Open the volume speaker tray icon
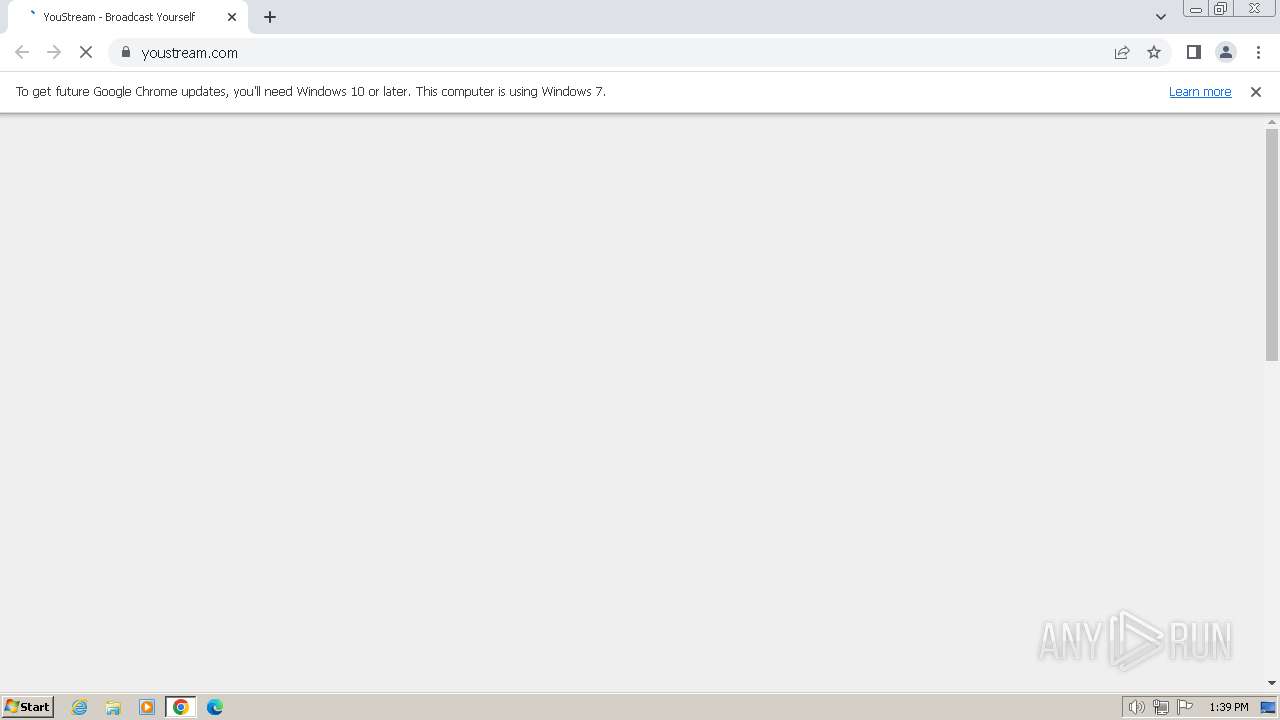Screen dimensions: 1280x720 [x=1136, y=707]
